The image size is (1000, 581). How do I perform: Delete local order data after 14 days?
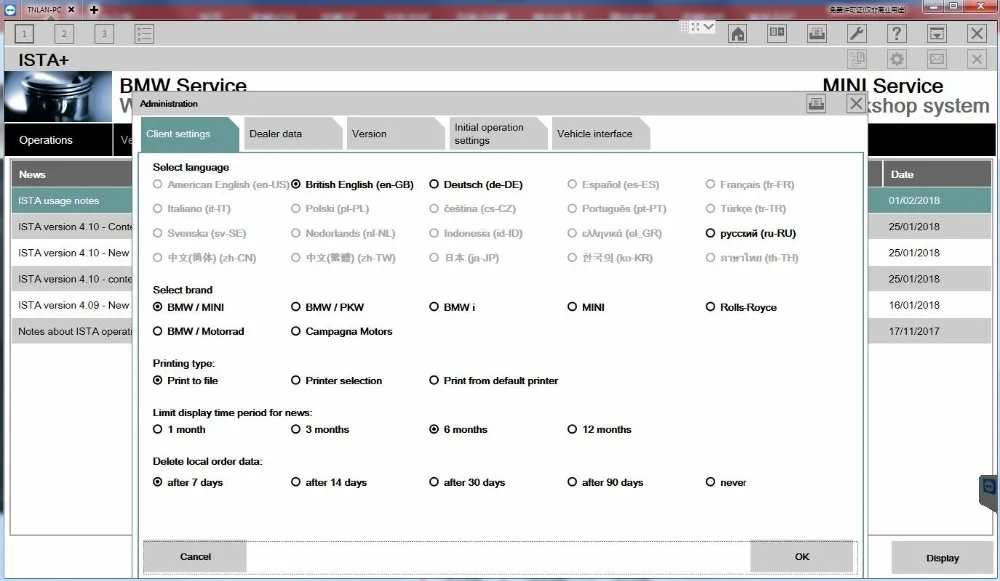pos(329,482)
